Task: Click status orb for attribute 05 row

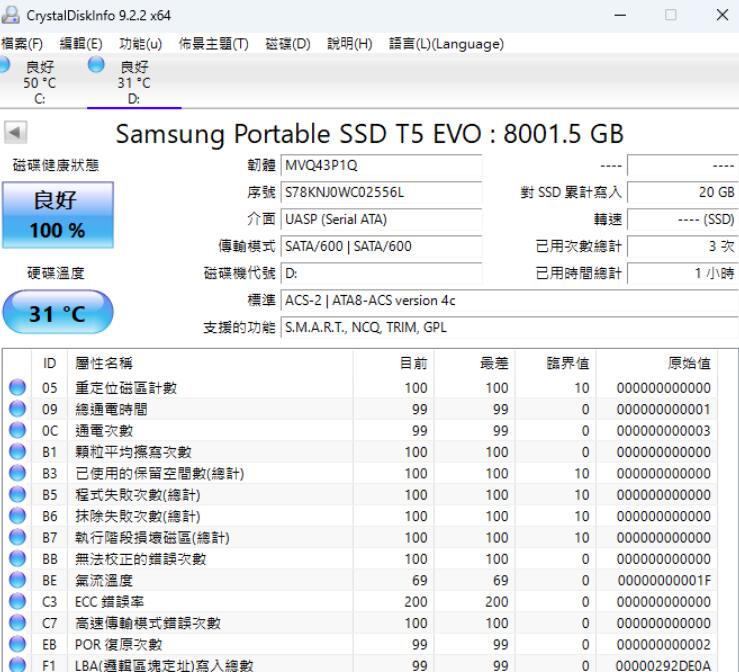Action: 17,388
